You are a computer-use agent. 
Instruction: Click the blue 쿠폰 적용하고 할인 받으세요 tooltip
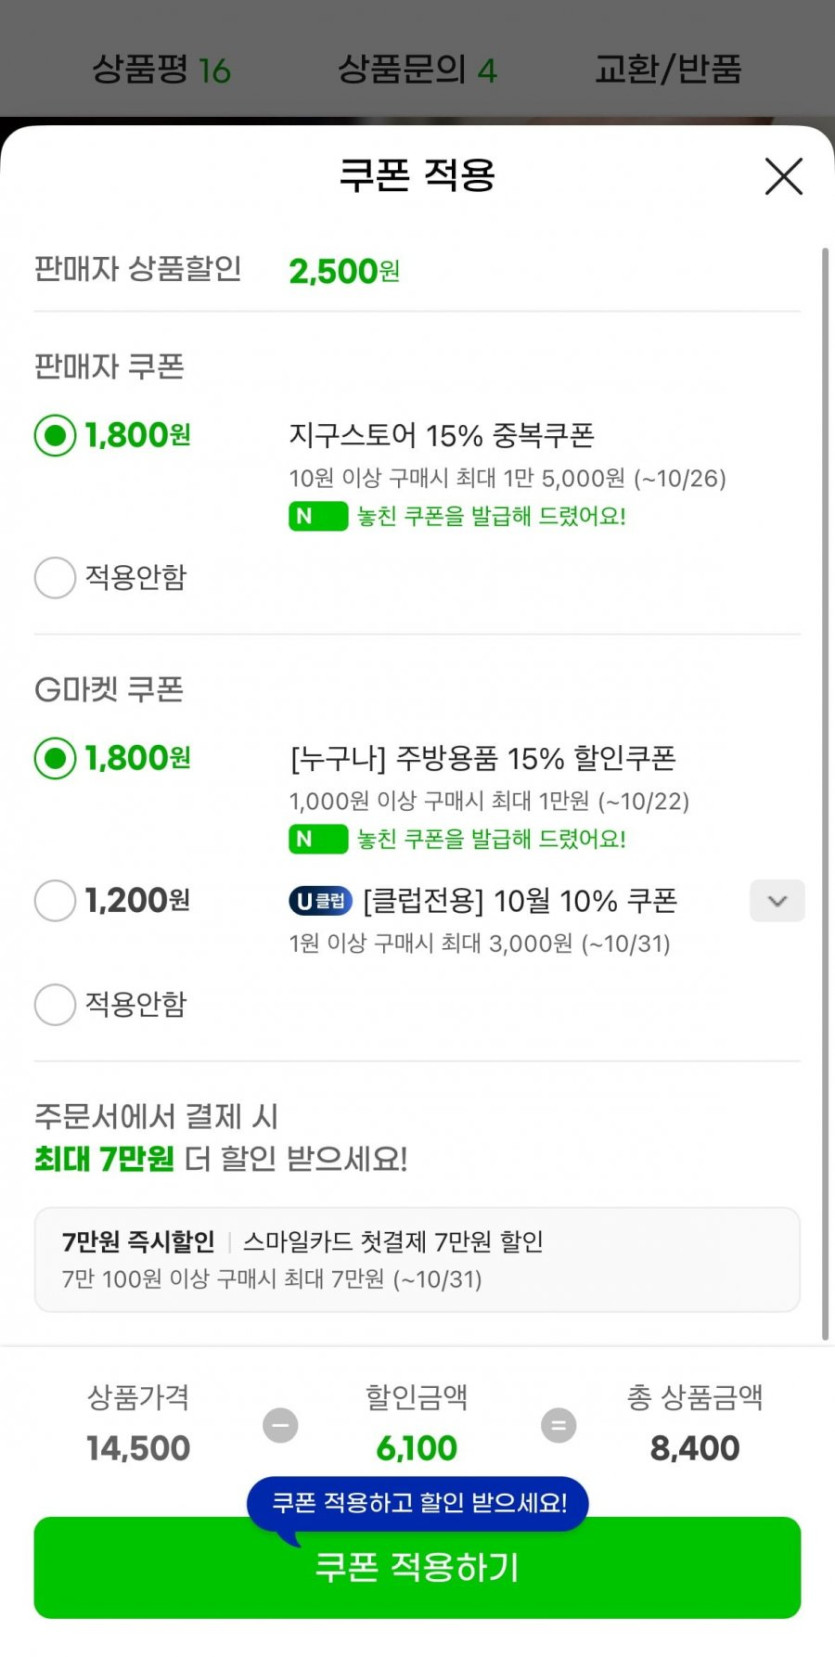click(418, 1502)
